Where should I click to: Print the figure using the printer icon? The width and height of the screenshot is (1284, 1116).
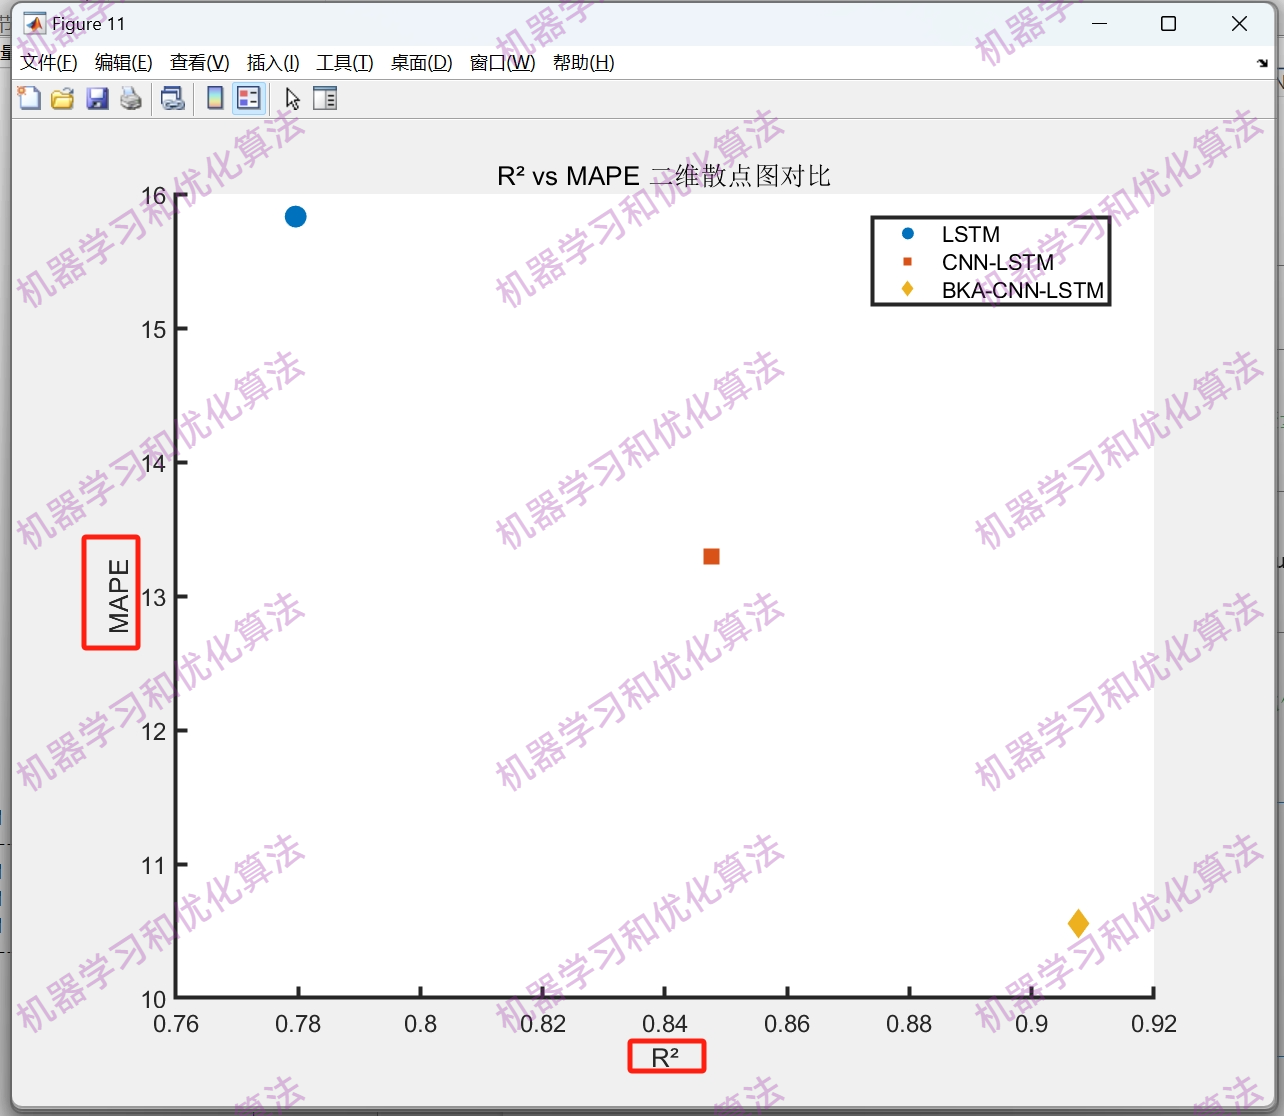pos(130,98)
